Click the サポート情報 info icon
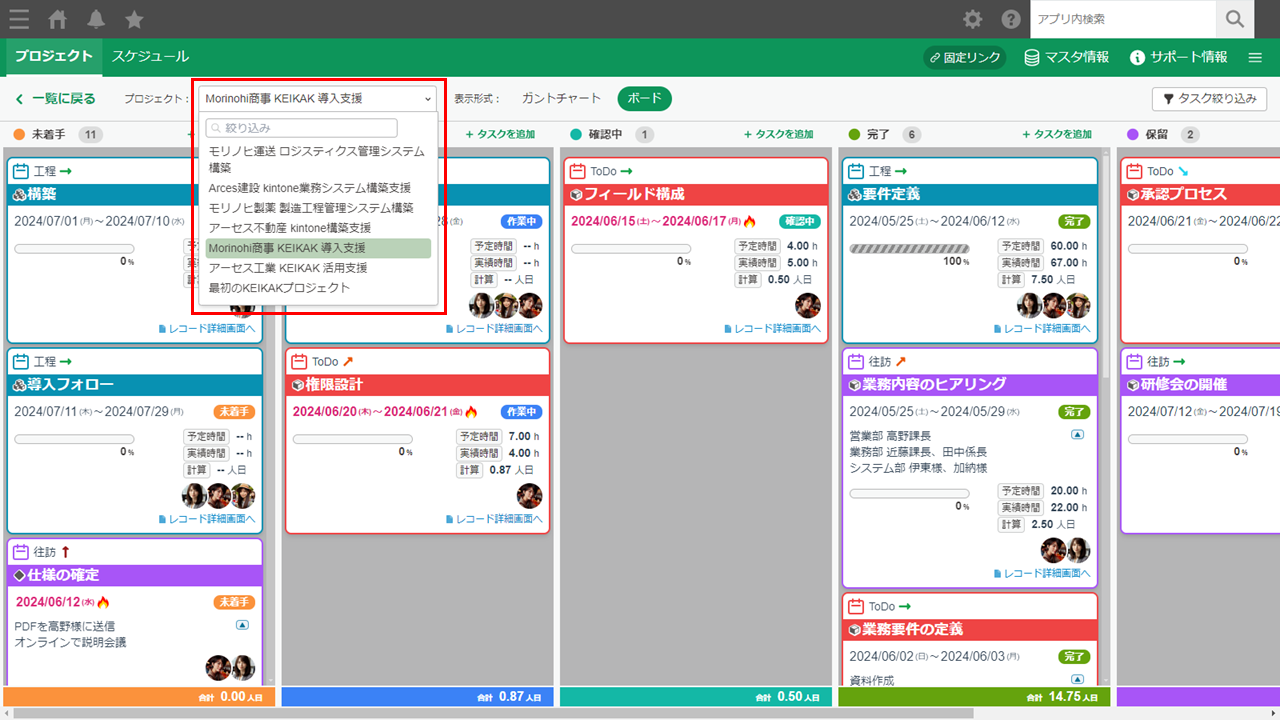The height and width of the screenshot is (720, 1280). pyautogui.click(x=1137, y=58)
